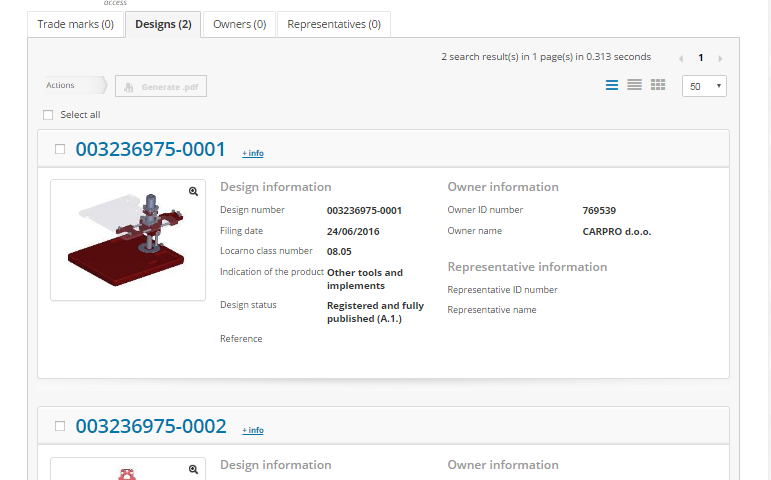This screenshot has height=480, width=771.
Task: Select compact list view icon
Action: click(x=634, y=86)
